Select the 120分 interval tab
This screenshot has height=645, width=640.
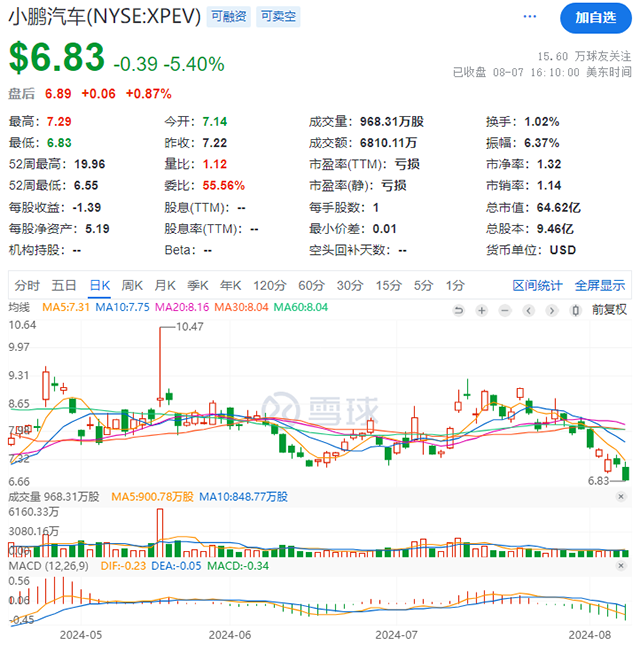(x=269, y=285)
